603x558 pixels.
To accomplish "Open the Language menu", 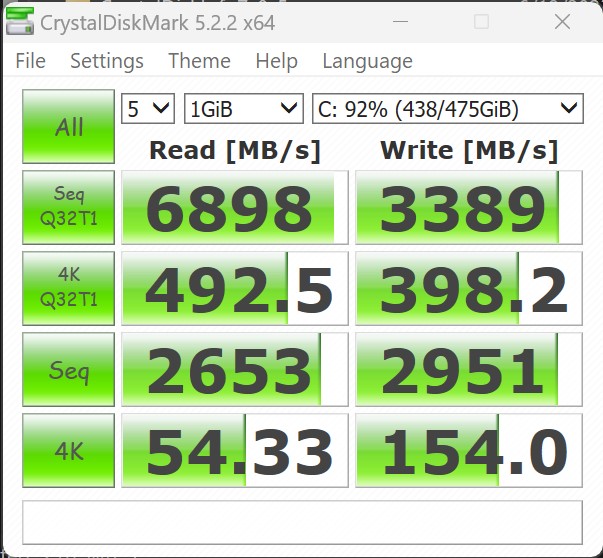I will coord(367,62).
